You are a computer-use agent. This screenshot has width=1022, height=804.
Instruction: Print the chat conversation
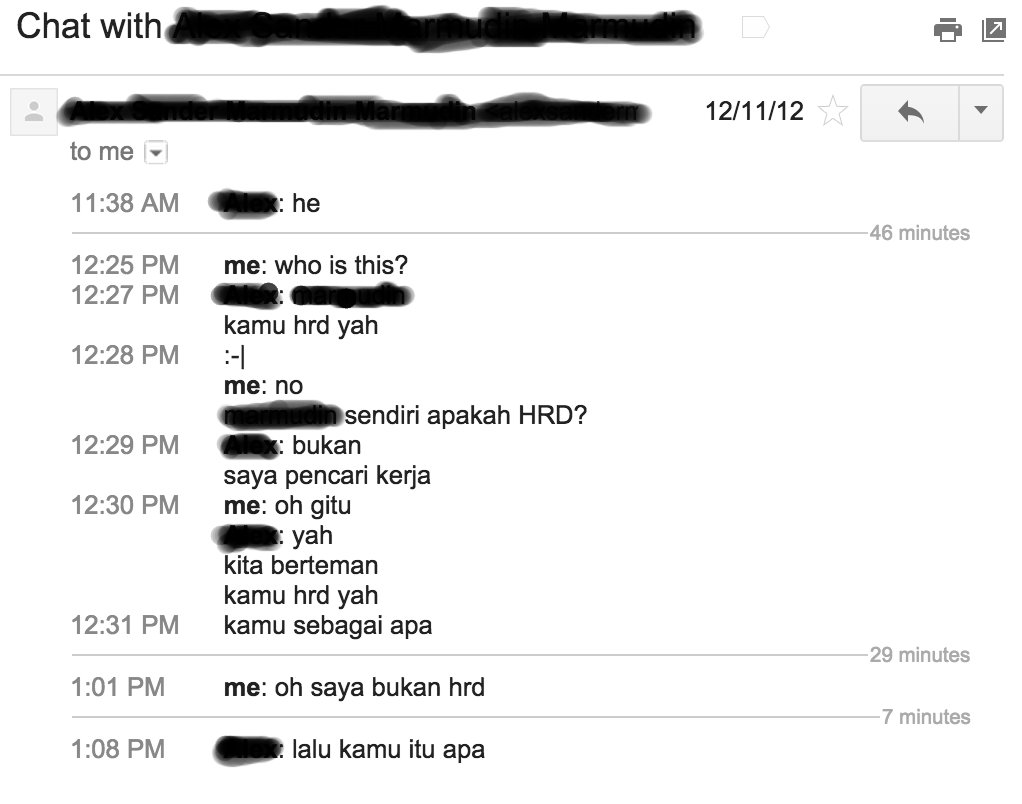pyautogui.click(x=947, y=30)
